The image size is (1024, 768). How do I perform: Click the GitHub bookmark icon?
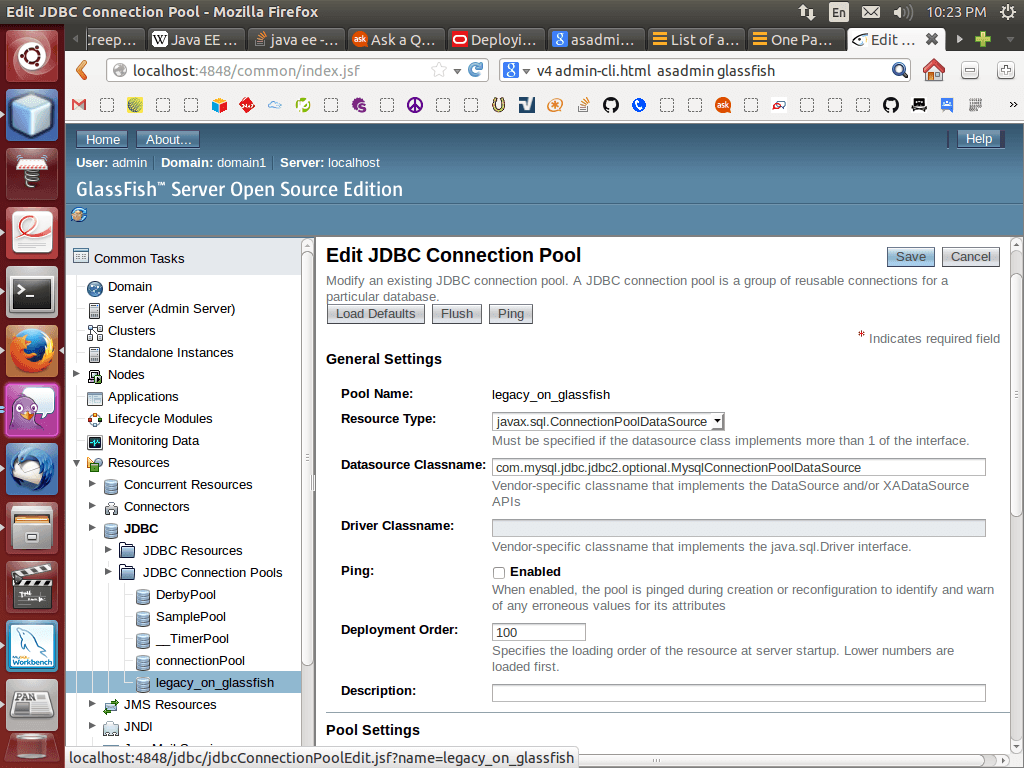(x=610, y=105)
